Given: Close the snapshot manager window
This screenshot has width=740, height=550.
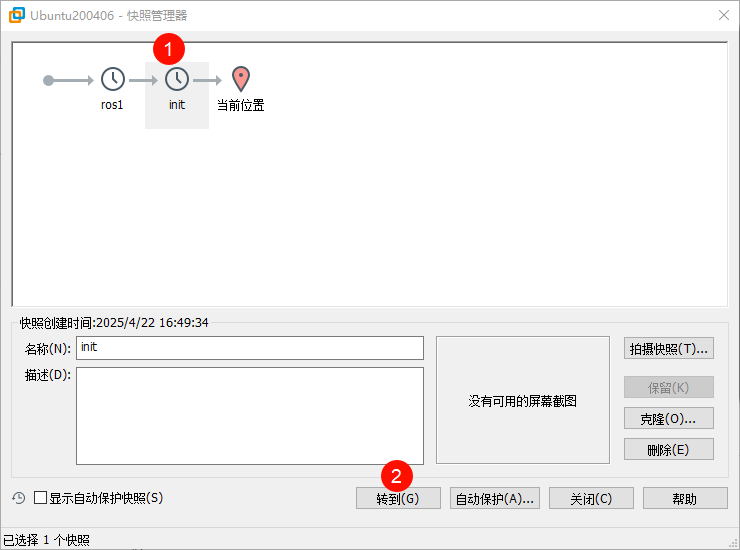Looking at the screenshot, I should pos(723,15).
